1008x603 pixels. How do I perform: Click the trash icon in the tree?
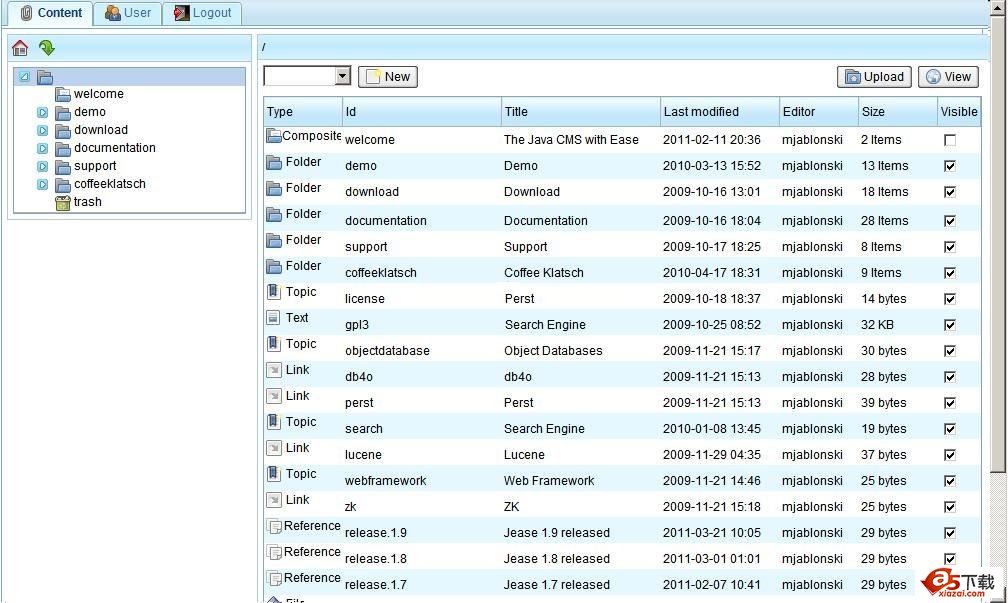pyautogui.click(x=63, y=202)
